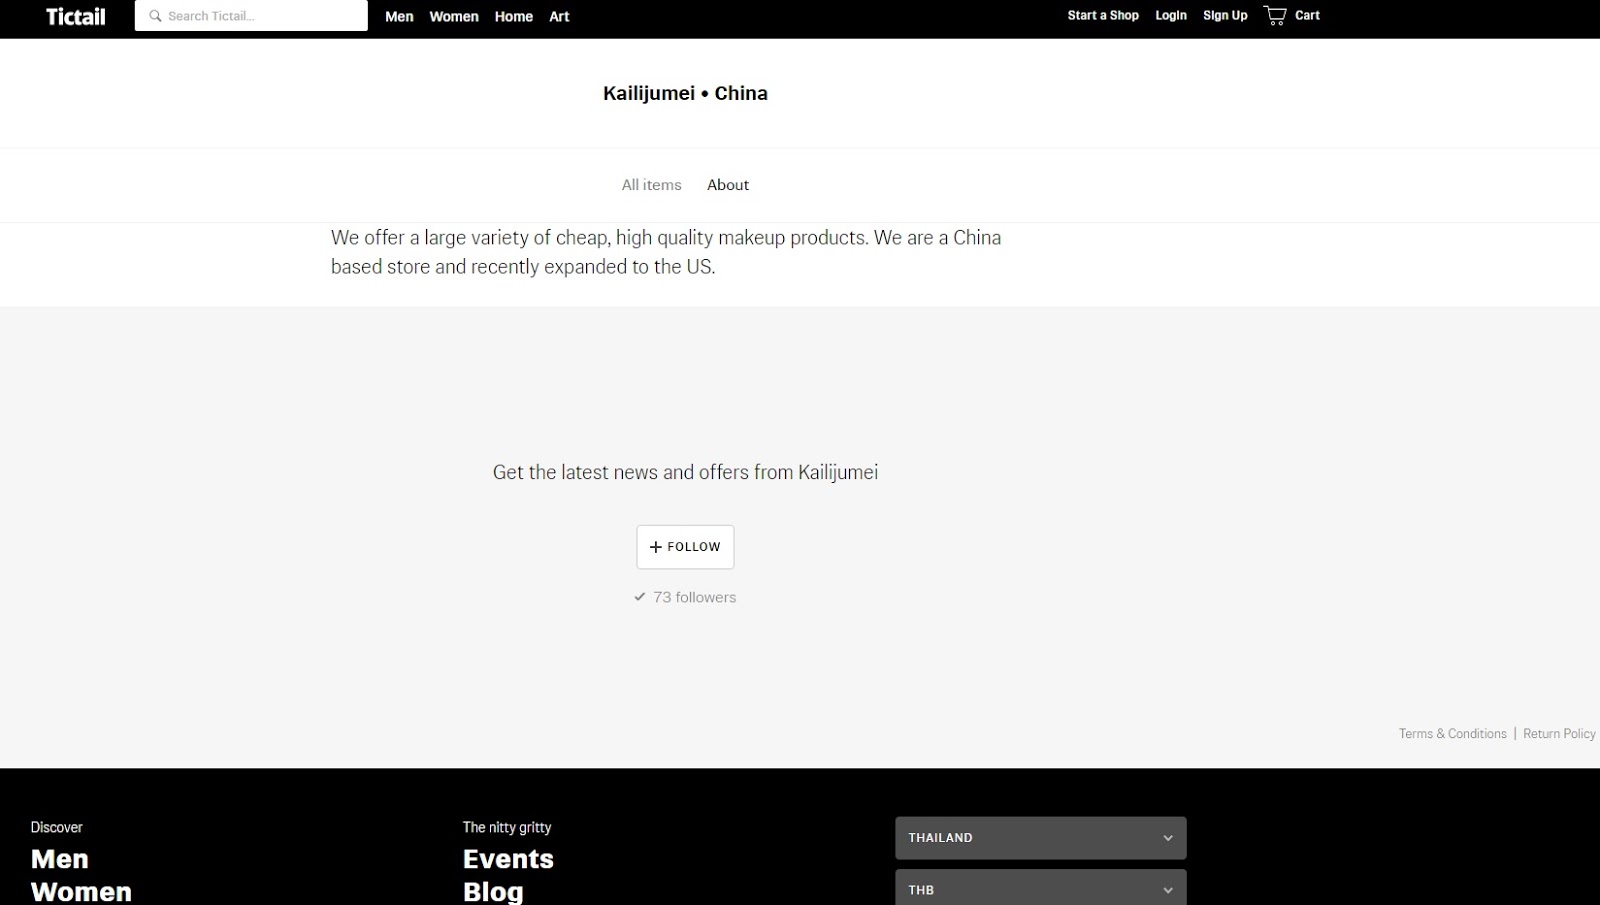Click the plus icon on Follow button
The width and height of the screenshot is (1600, 905).
click(x=656, y=547)
